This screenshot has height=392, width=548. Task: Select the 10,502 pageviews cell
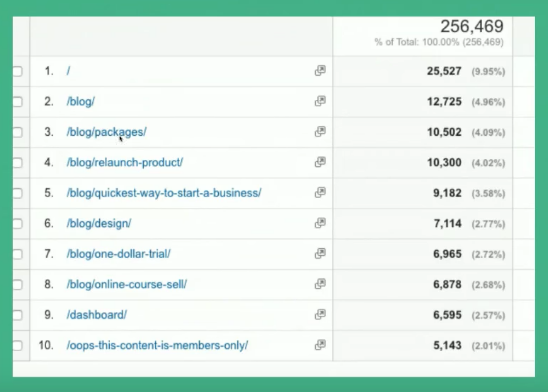pos(444,132)
